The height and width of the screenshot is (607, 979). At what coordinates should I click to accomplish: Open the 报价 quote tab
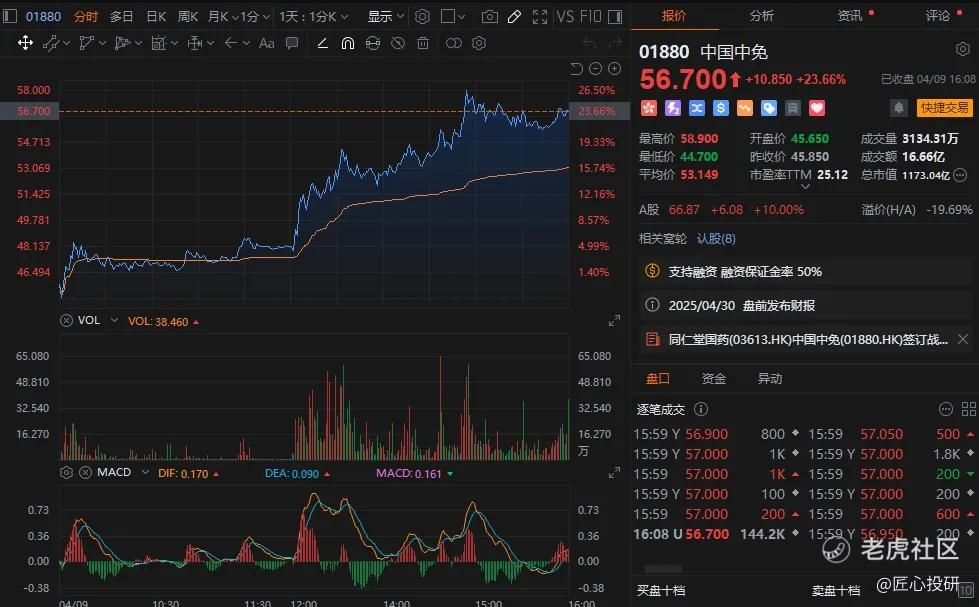[x=674, y=15]
